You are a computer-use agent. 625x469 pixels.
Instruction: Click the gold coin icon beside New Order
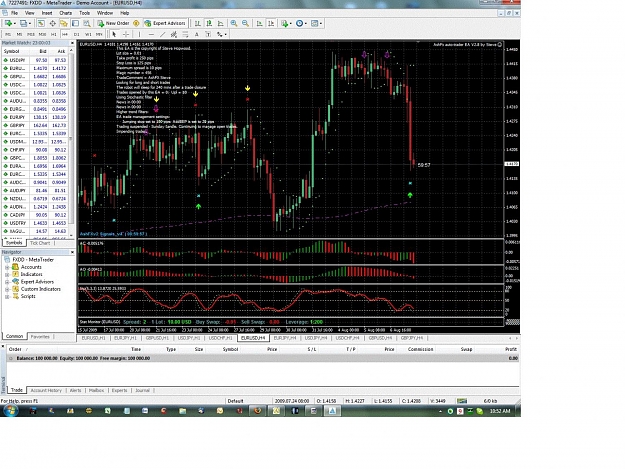click(136, 24)
